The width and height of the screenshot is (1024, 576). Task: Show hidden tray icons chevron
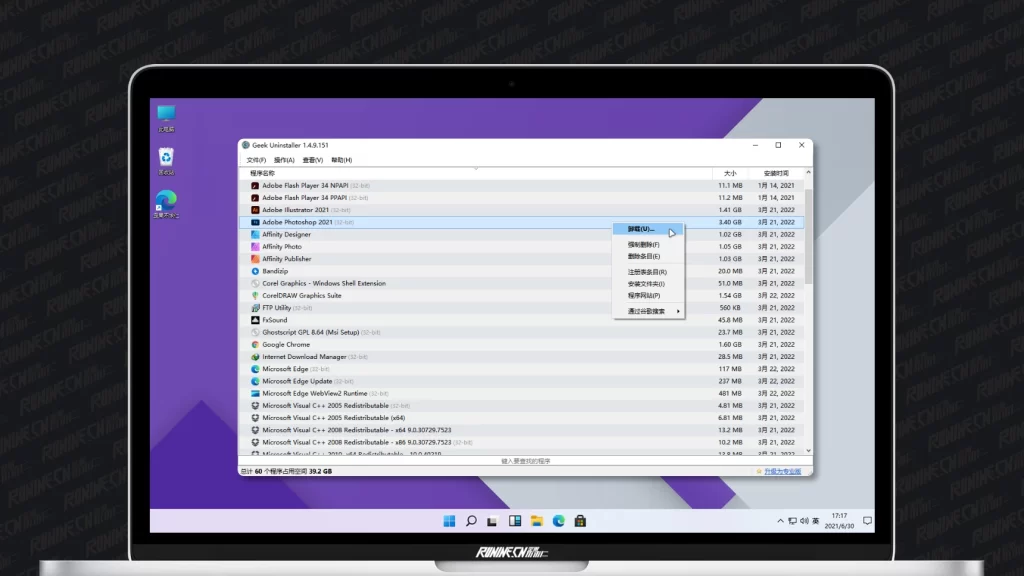tap(781, 521)
